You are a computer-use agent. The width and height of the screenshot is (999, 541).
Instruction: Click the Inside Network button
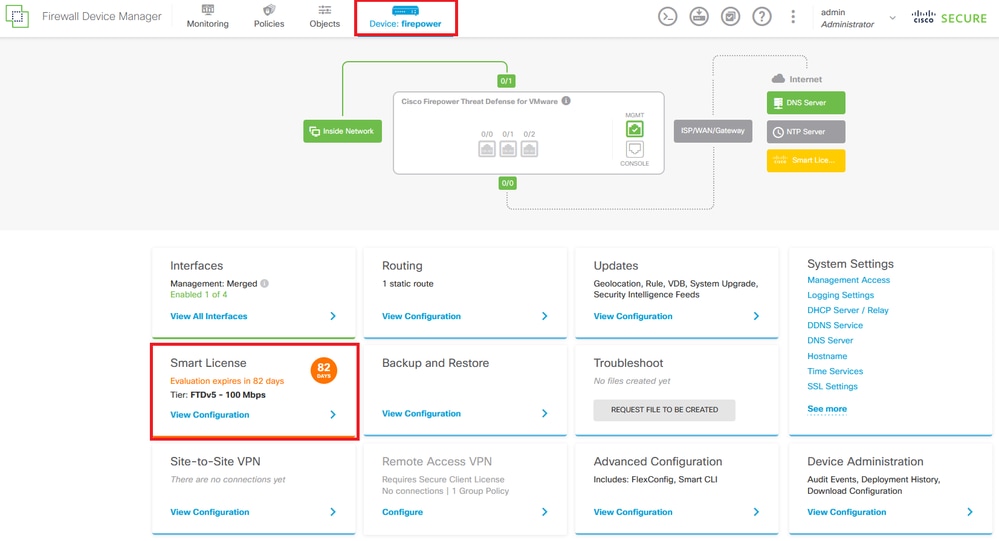[342, 131]
